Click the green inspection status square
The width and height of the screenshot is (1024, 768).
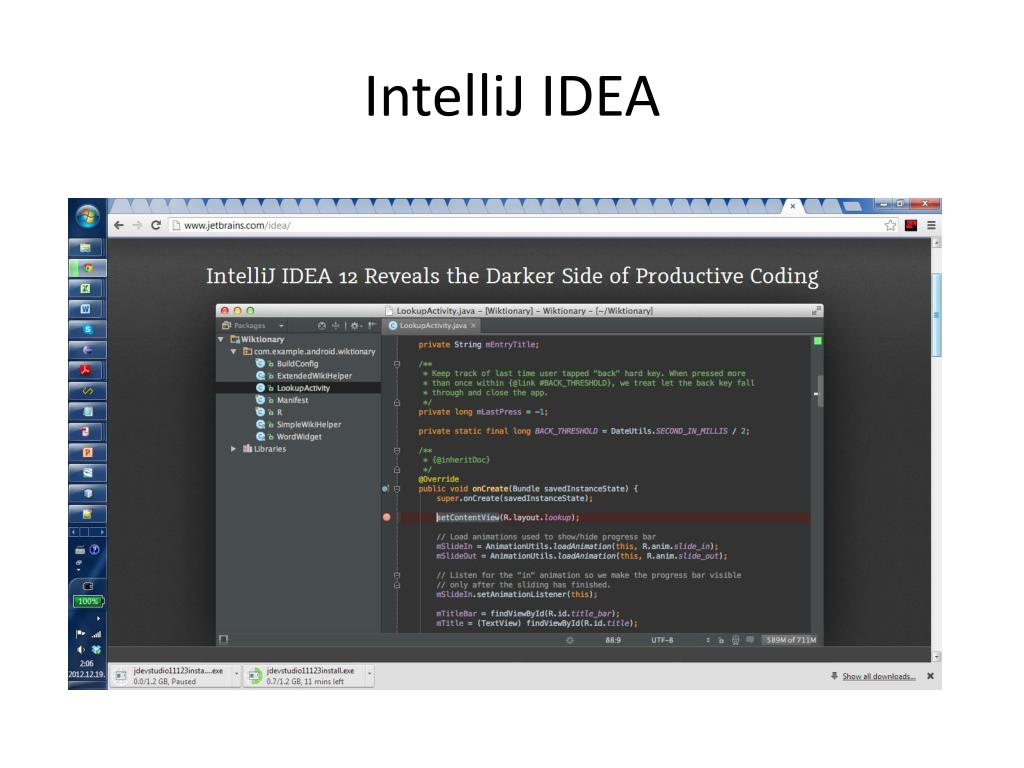[817, 341]
